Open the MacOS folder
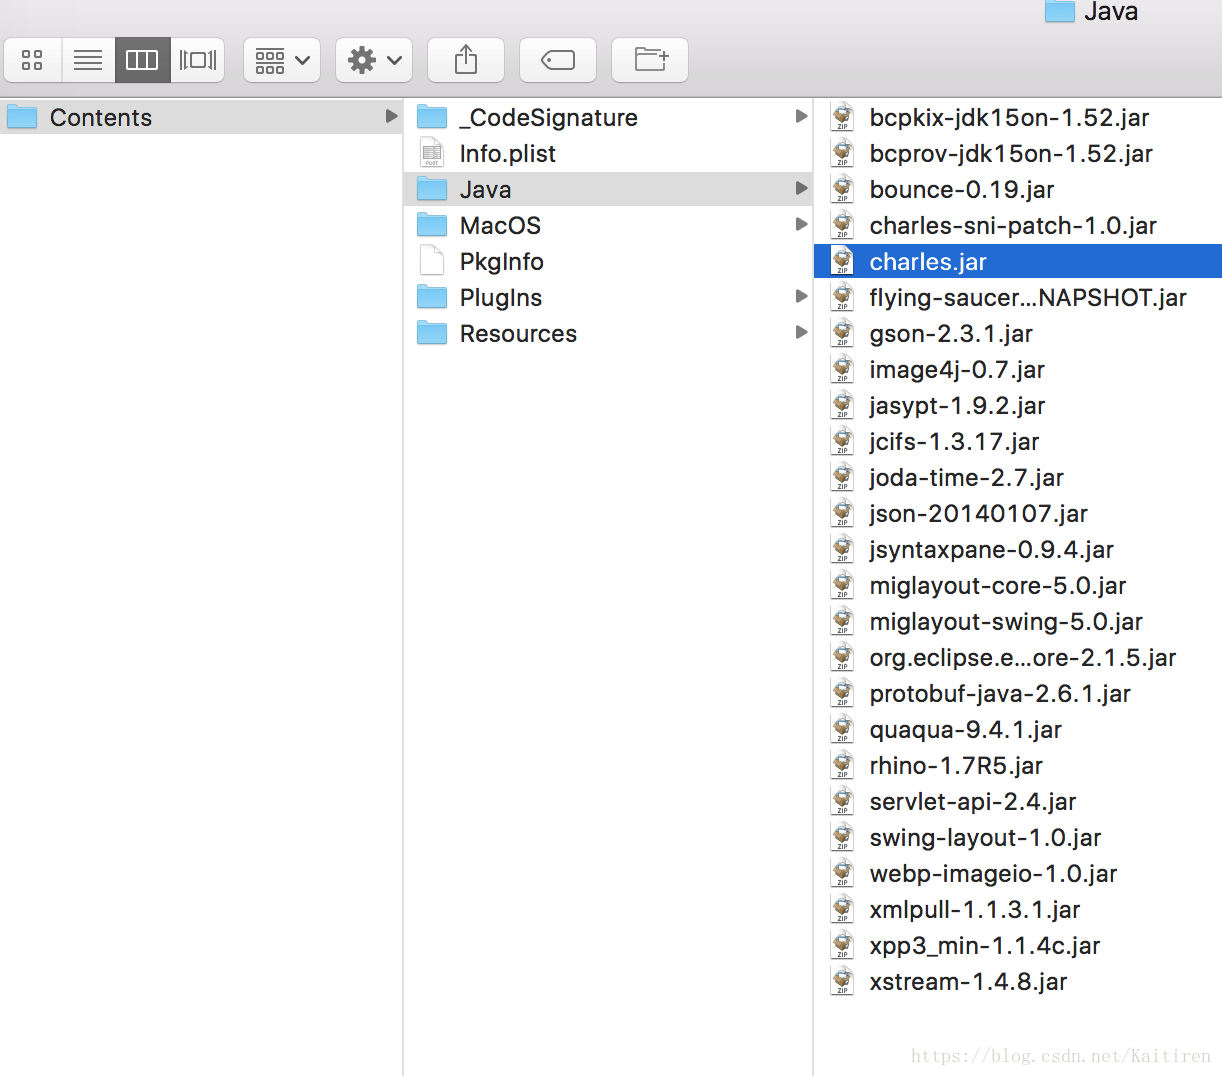Viewport: 1222px width, 1076px height. click(608, 225)
